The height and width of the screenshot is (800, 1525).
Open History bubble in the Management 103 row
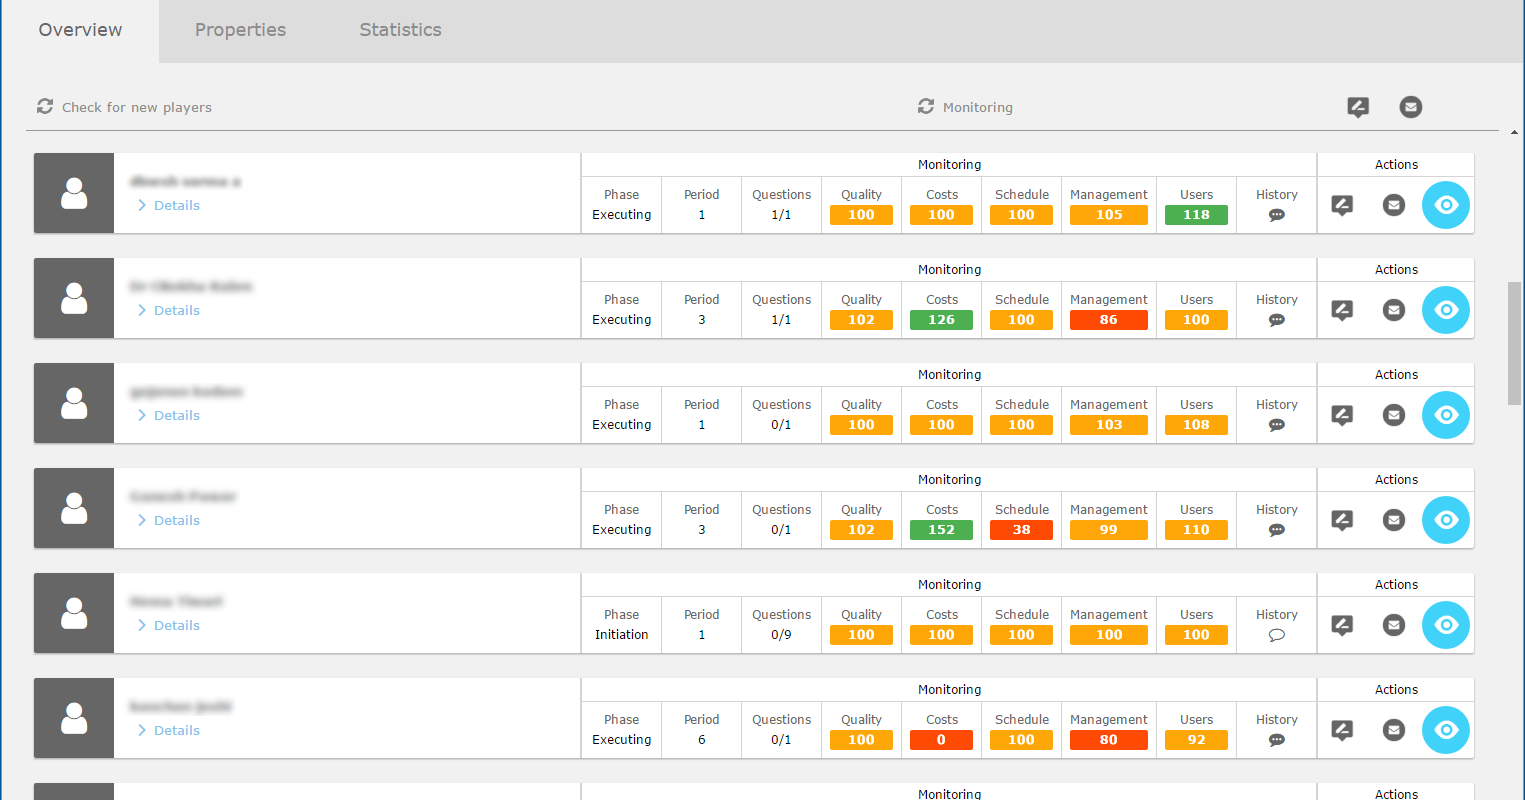[1277, 425]
